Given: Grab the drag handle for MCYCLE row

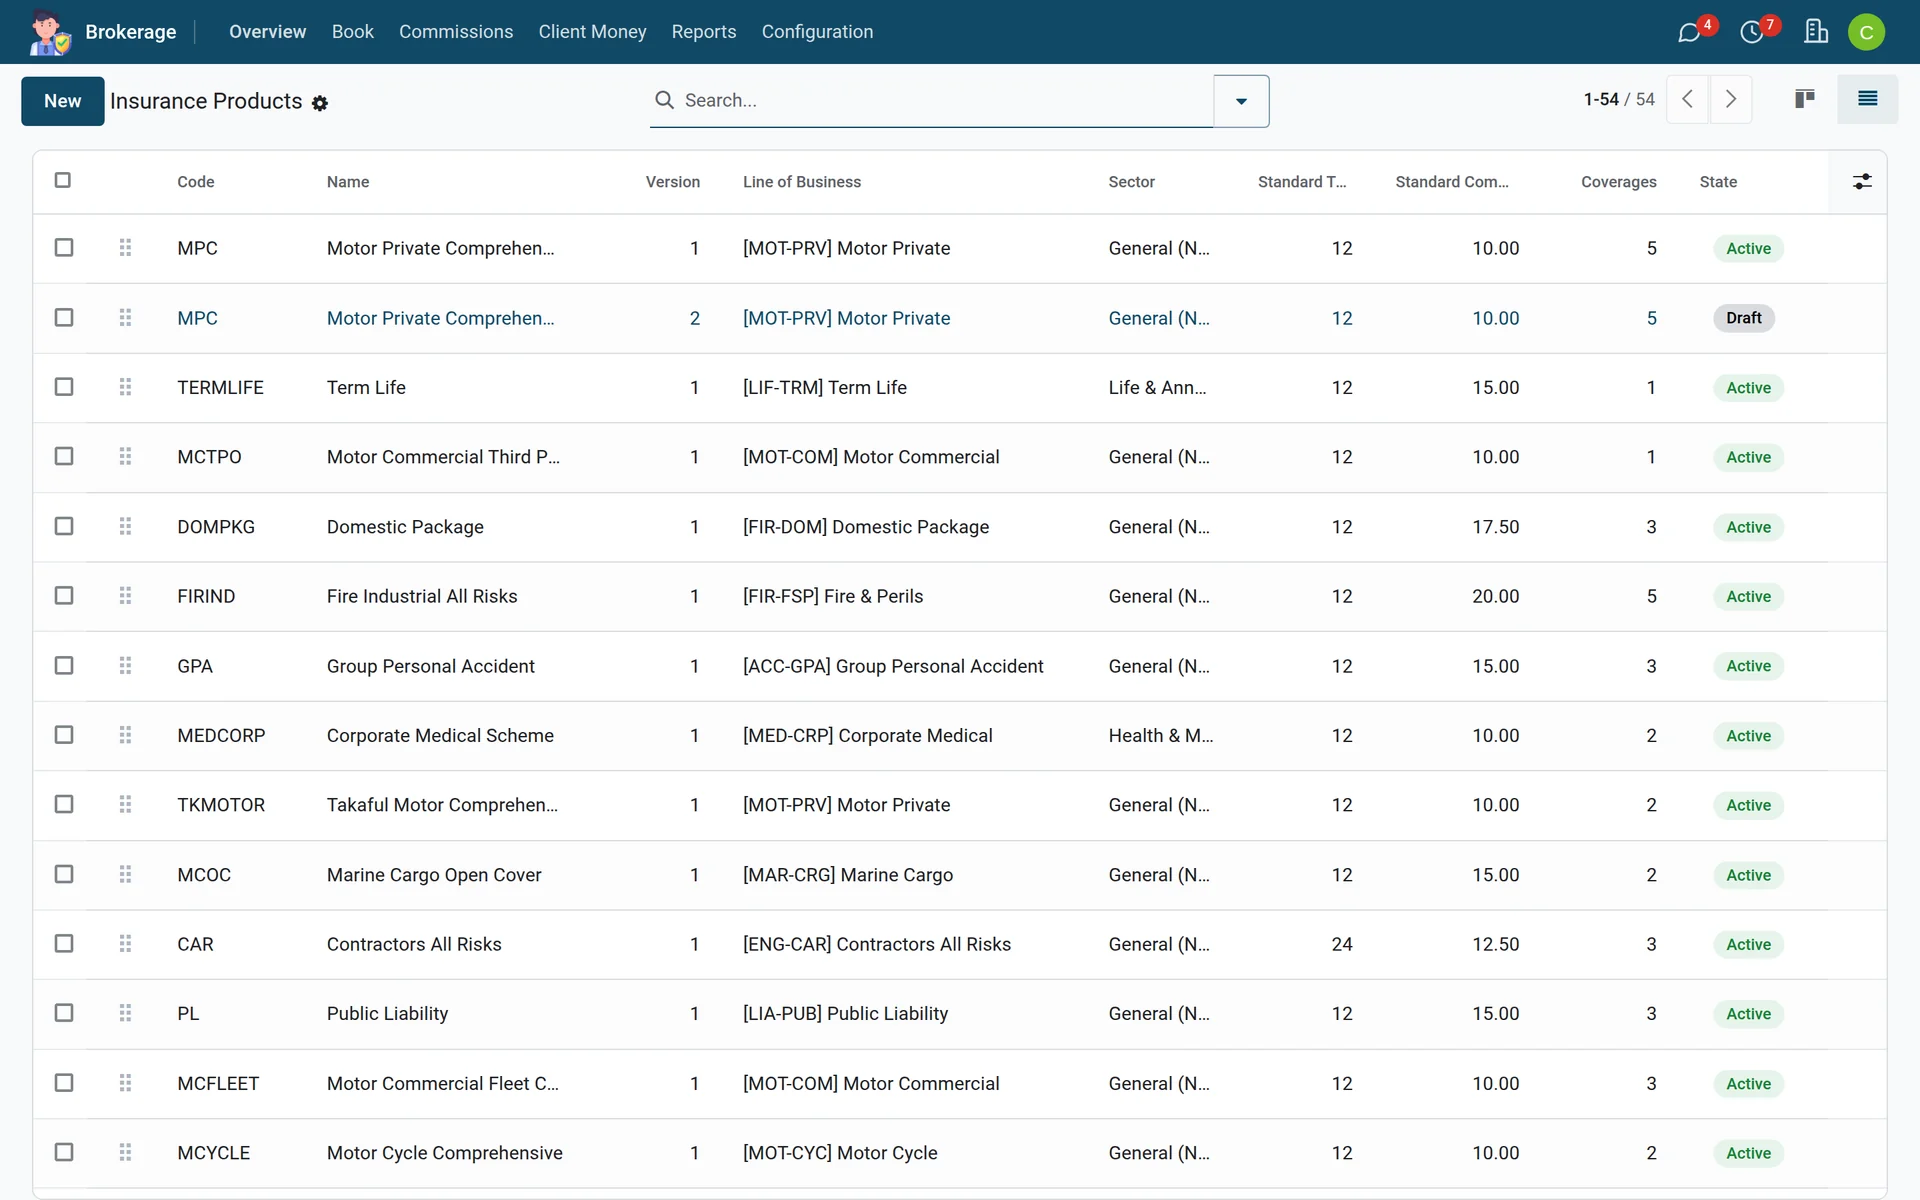Looking at the screenshot, I should point(125,1152).
